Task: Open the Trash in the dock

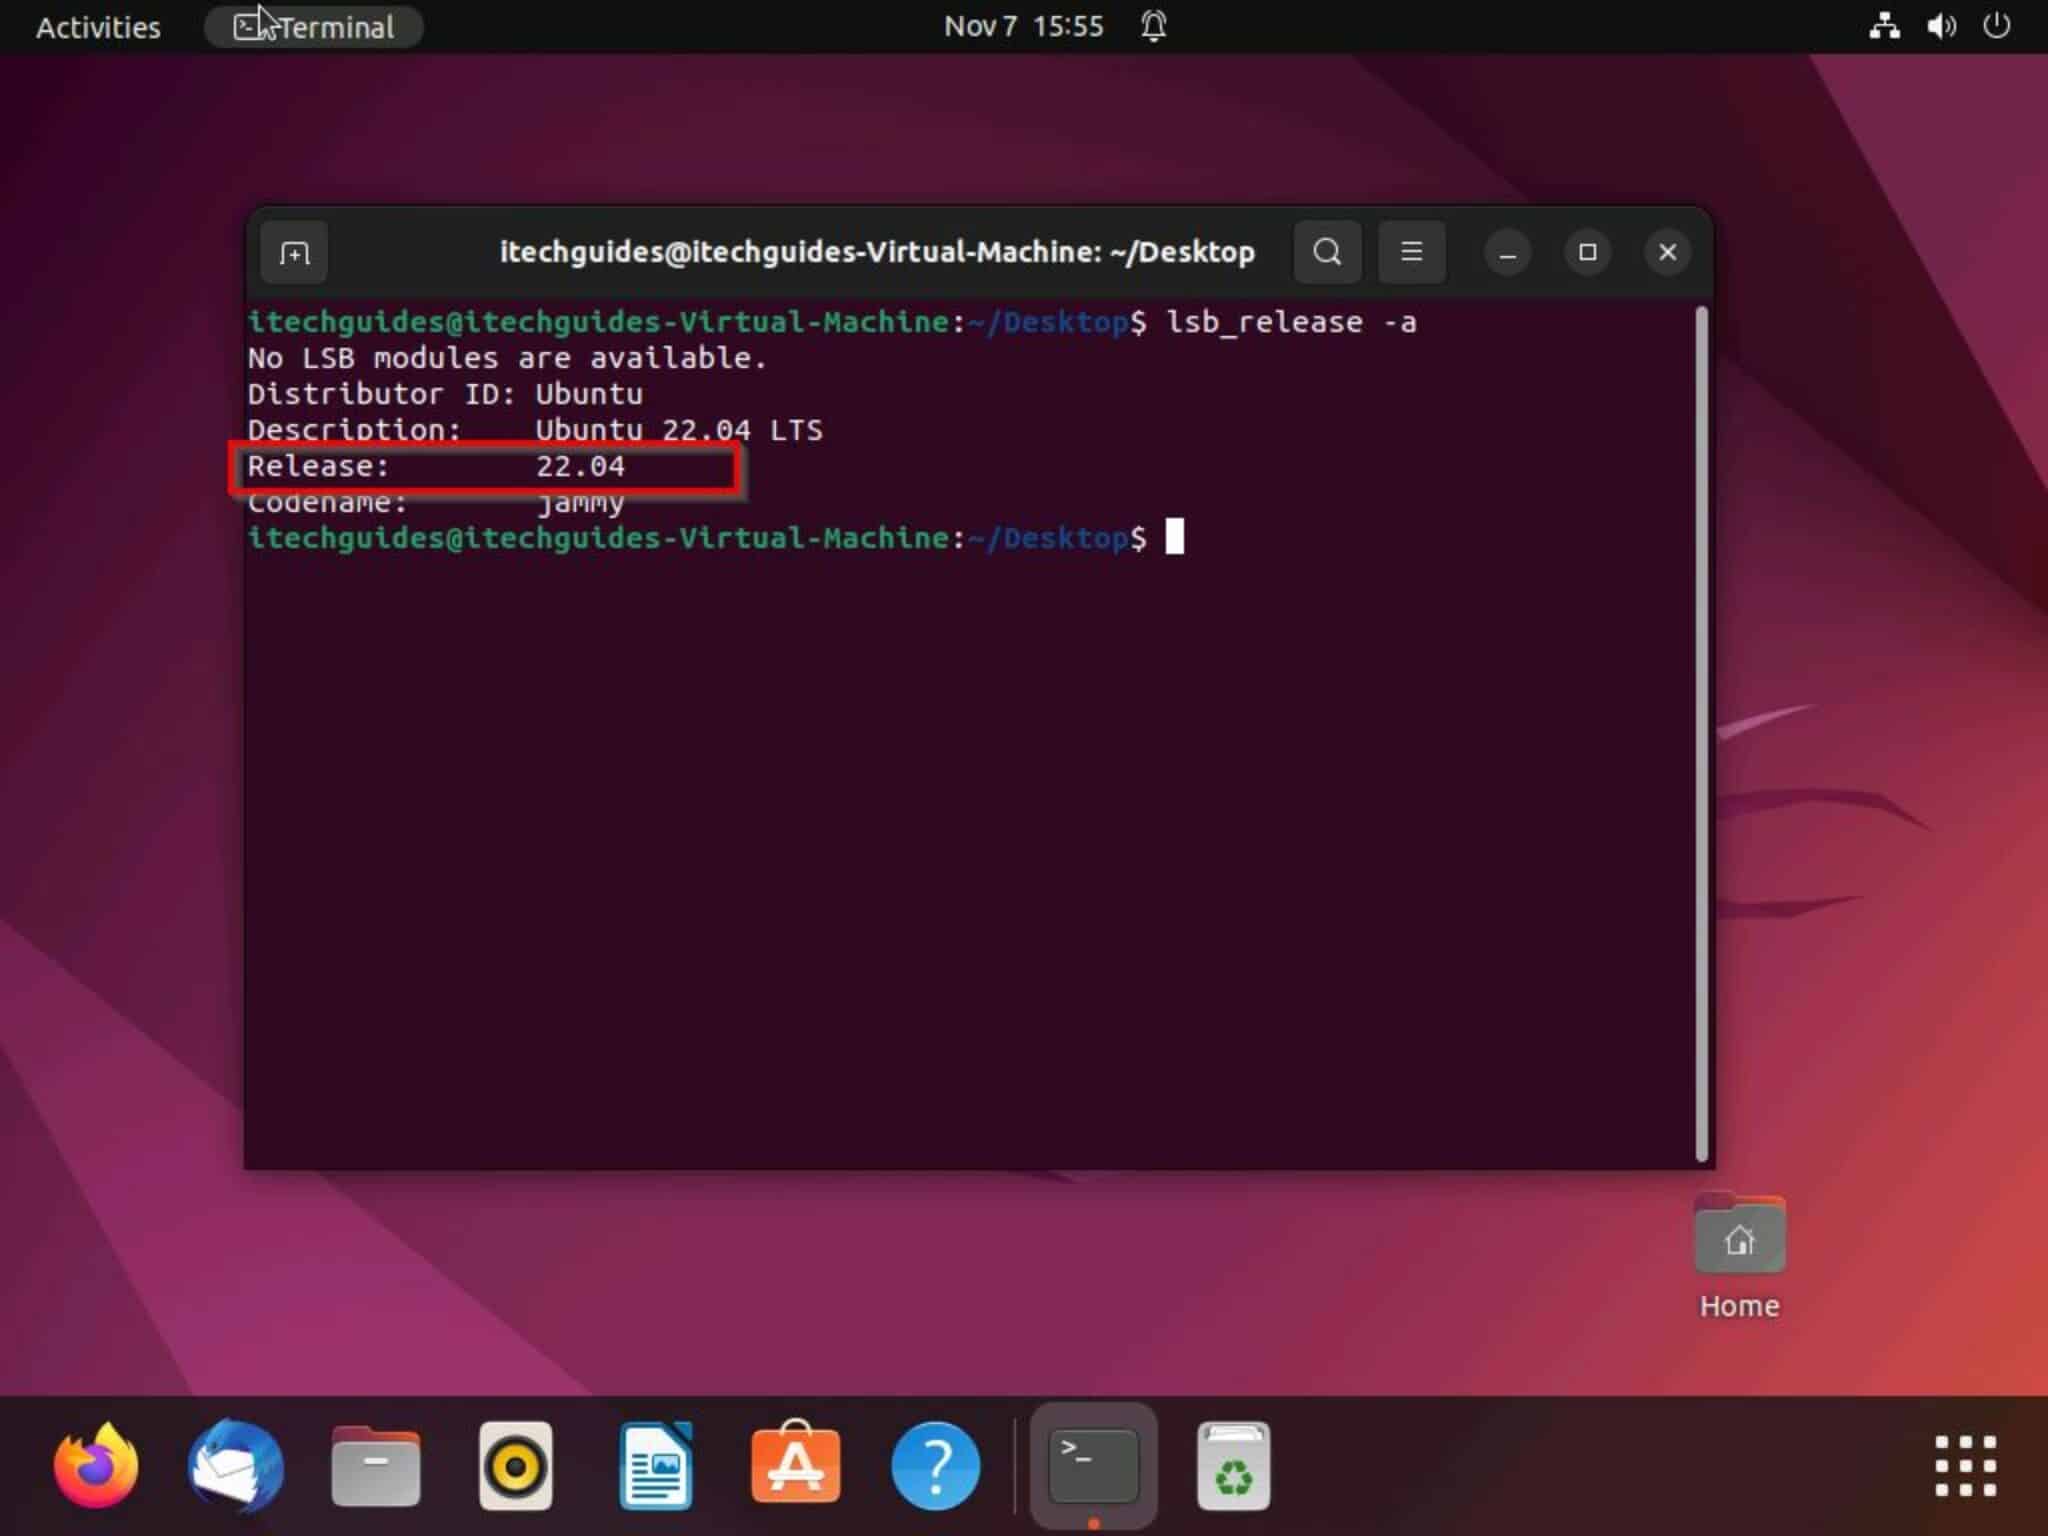Action: pyautogui.click(x=1234, y=1466)
